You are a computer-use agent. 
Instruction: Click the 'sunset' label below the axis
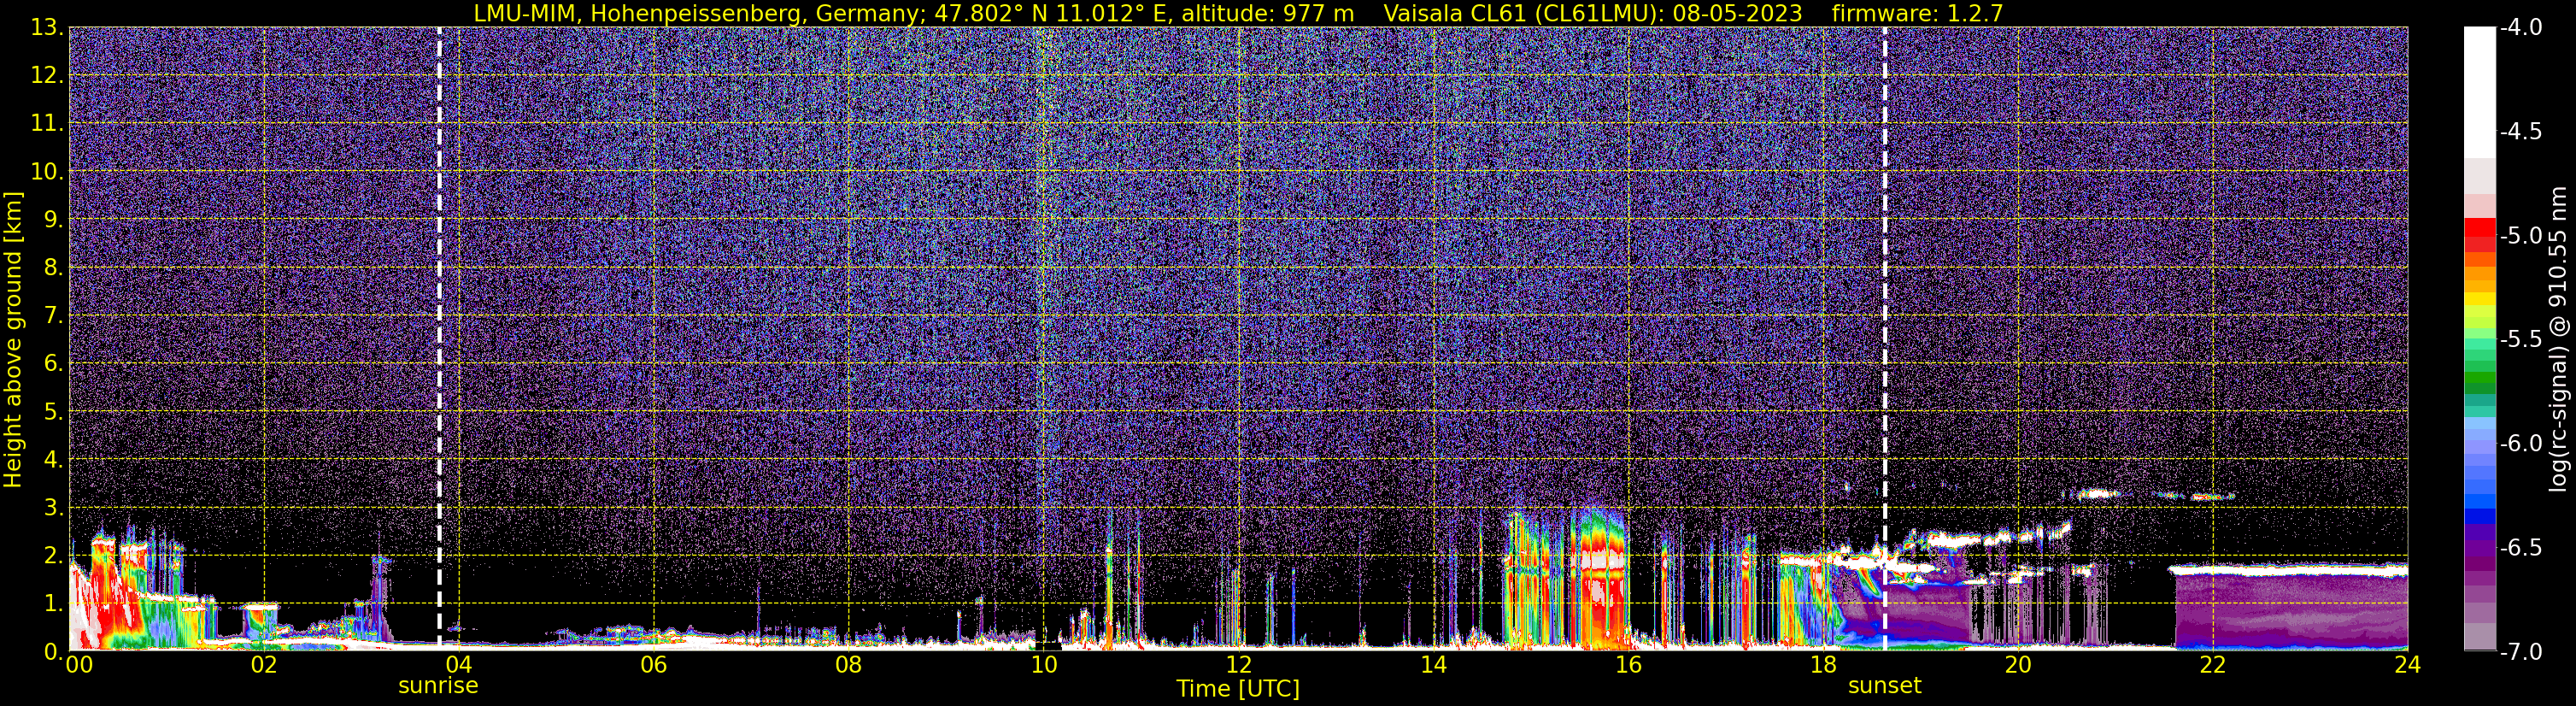pos(1885,686)
